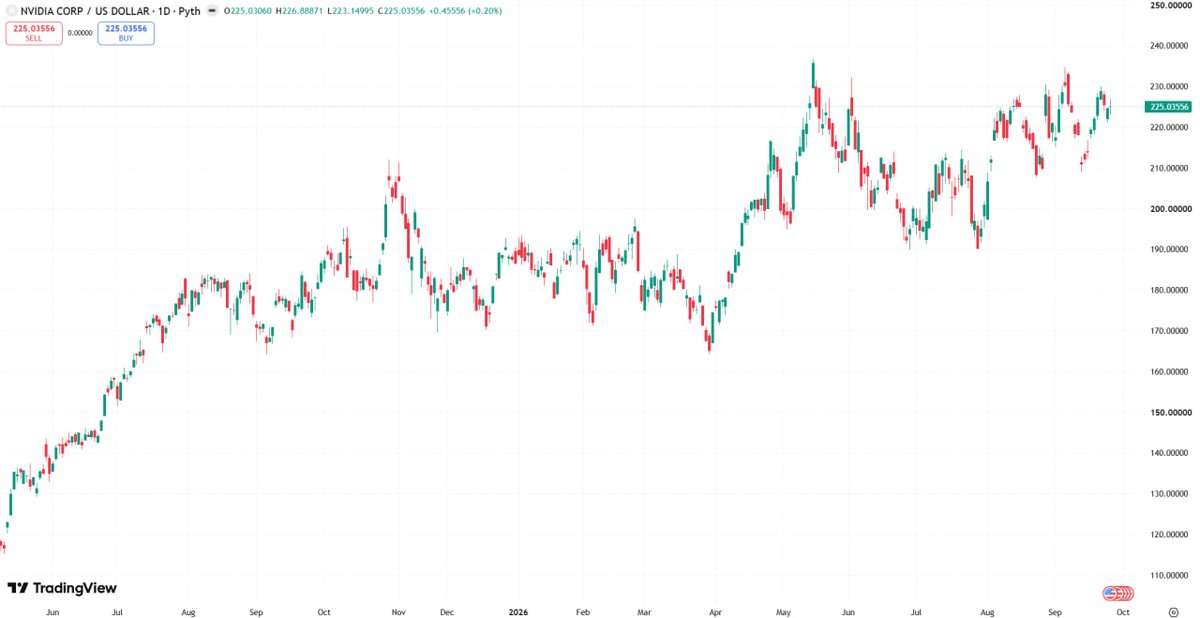Click the NVIDIA CORP / US DOLLAR title
This screenshot has height=618, width=1200.
coord(84,10)
